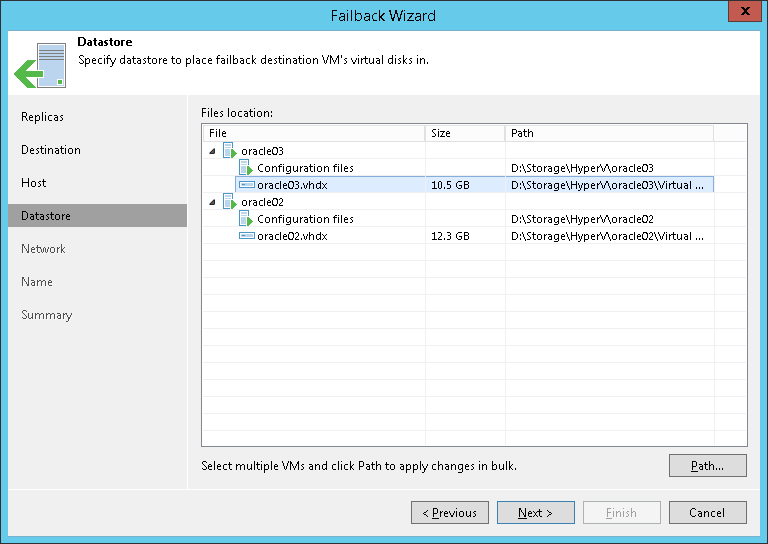Click the oracle02\Virtual ... path cell

(607, 236)
